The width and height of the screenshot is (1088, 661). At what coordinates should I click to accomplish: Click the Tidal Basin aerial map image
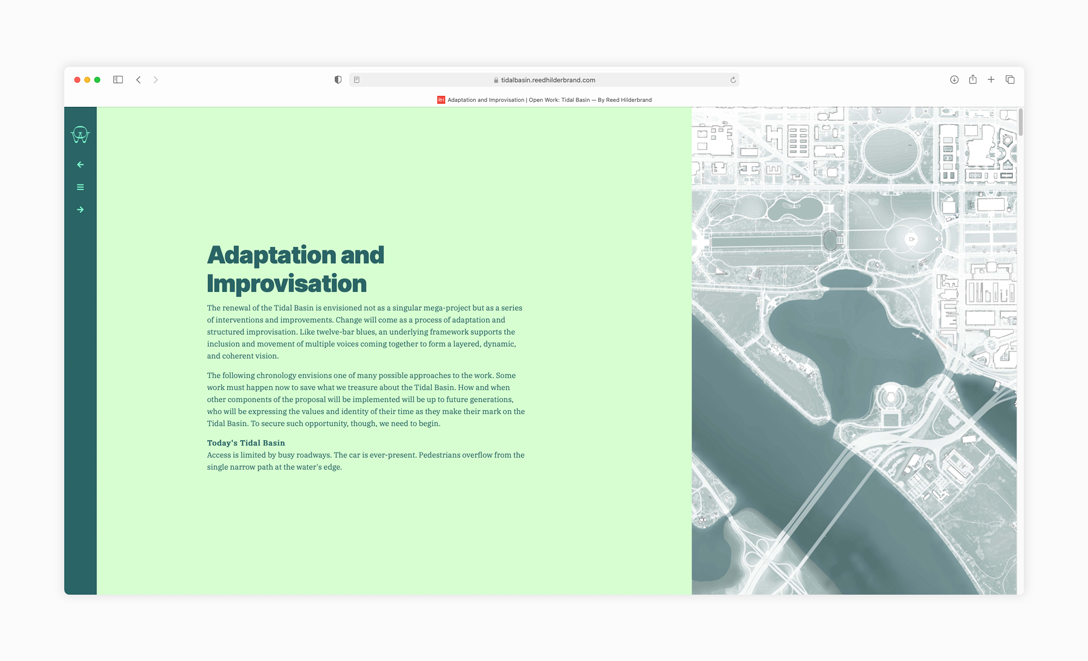(853, 350)
